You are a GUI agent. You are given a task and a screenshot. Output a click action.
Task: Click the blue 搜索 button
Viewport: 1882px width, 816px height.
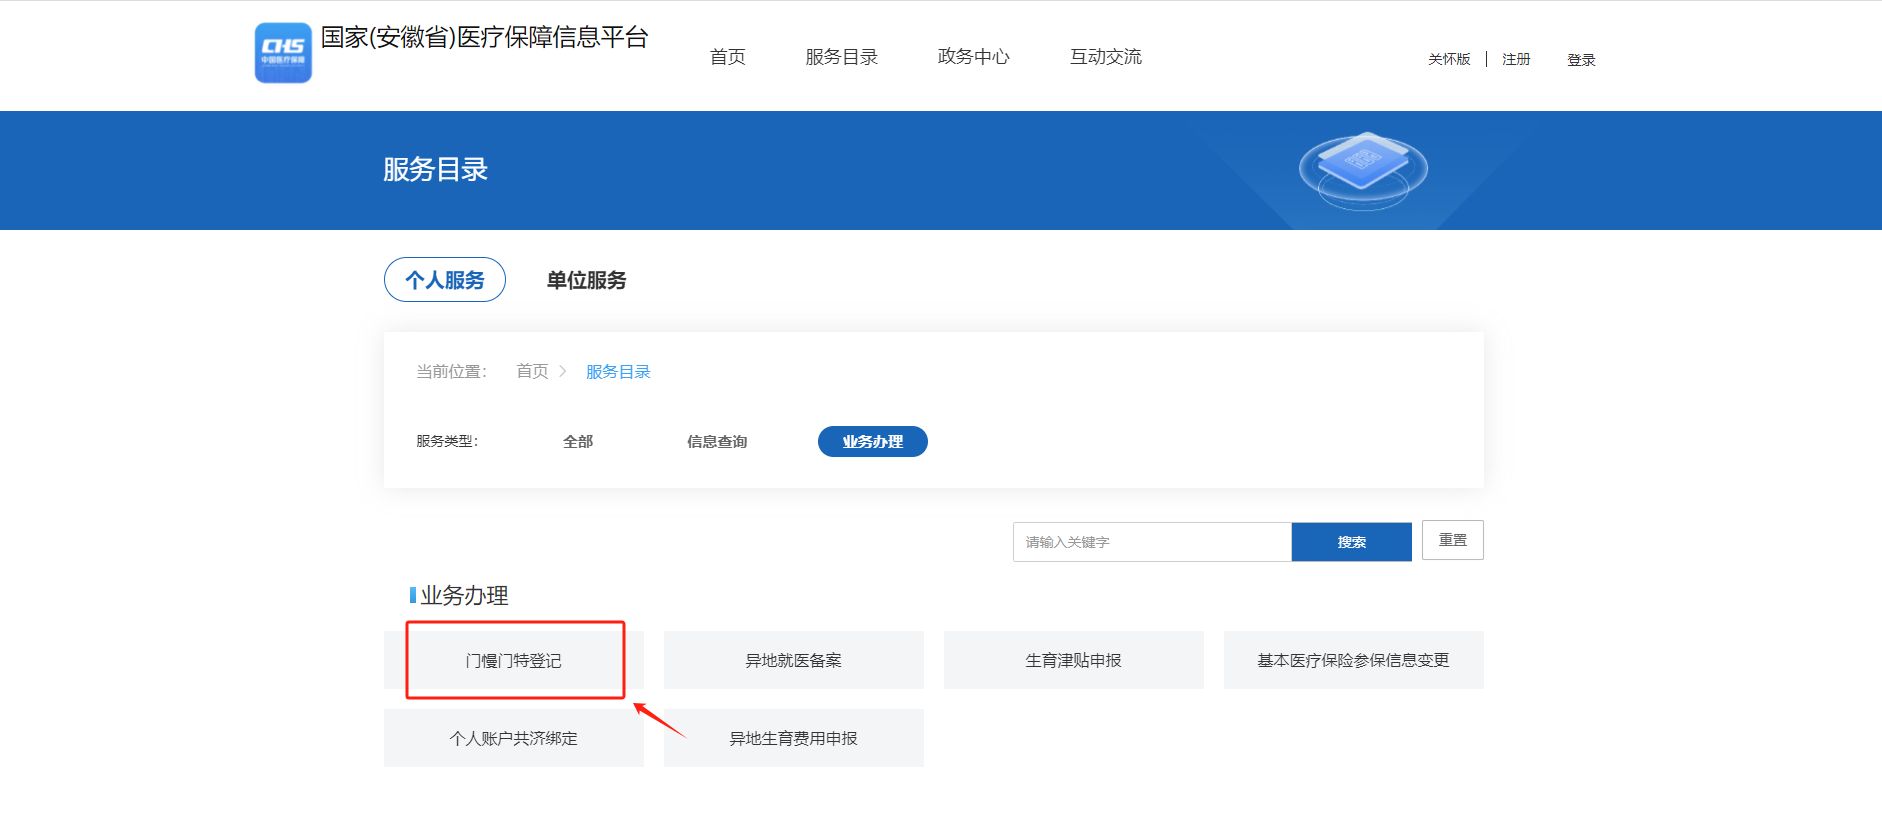[x=1352, y=542]
